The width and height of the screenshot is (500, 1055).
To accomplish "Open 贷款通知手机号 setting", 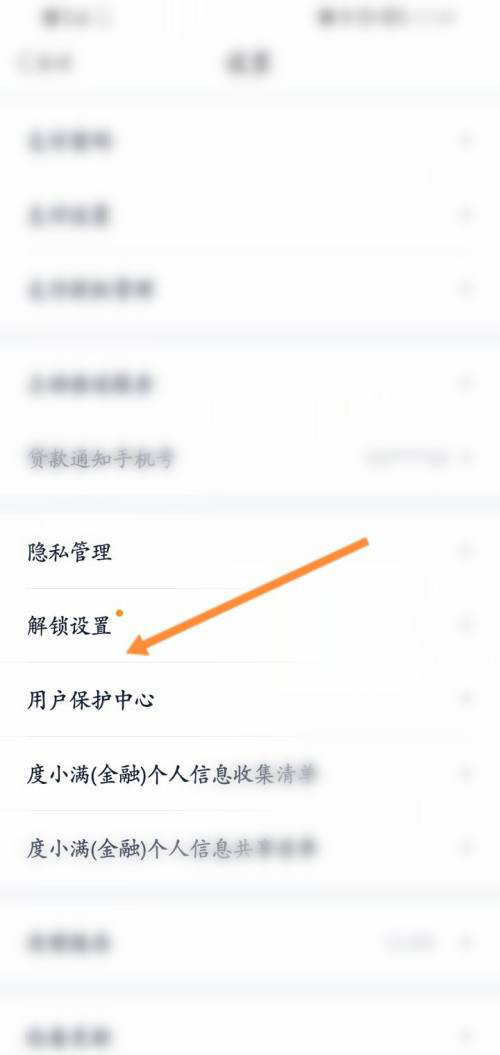I will [x=250, y=458].
